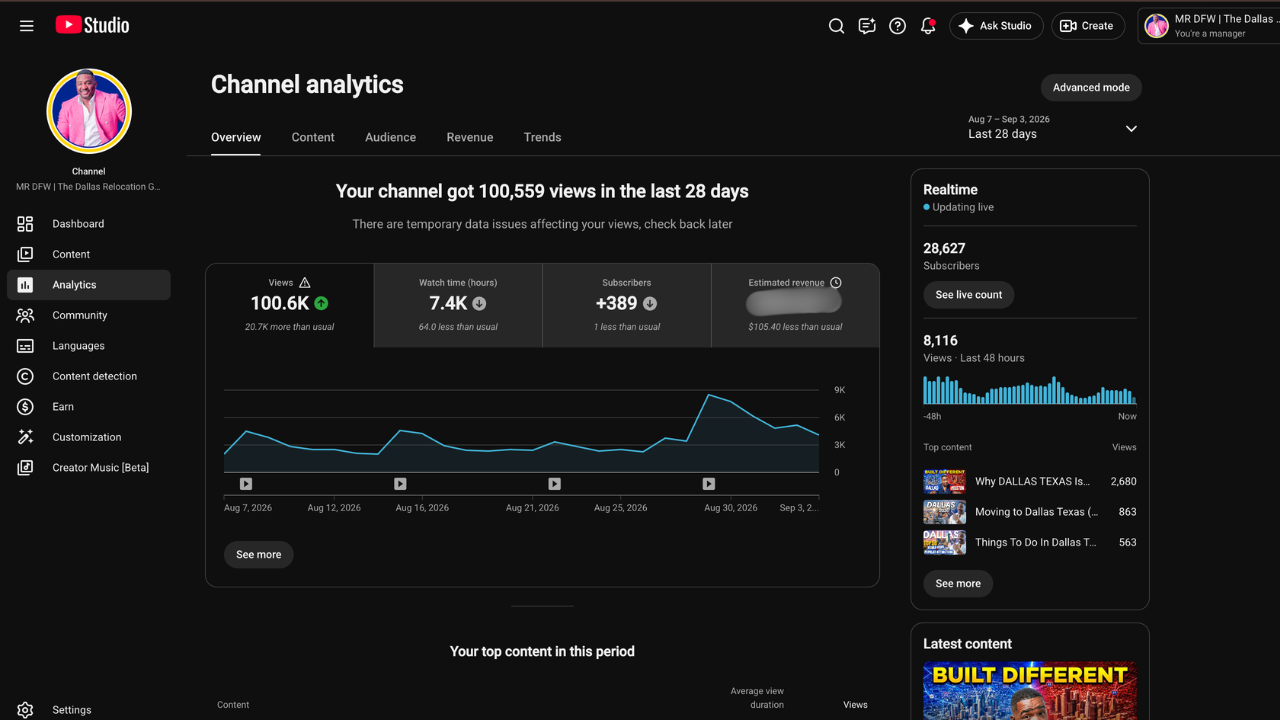Open the Earn section

pyautogui.click(x=89, y=407)
